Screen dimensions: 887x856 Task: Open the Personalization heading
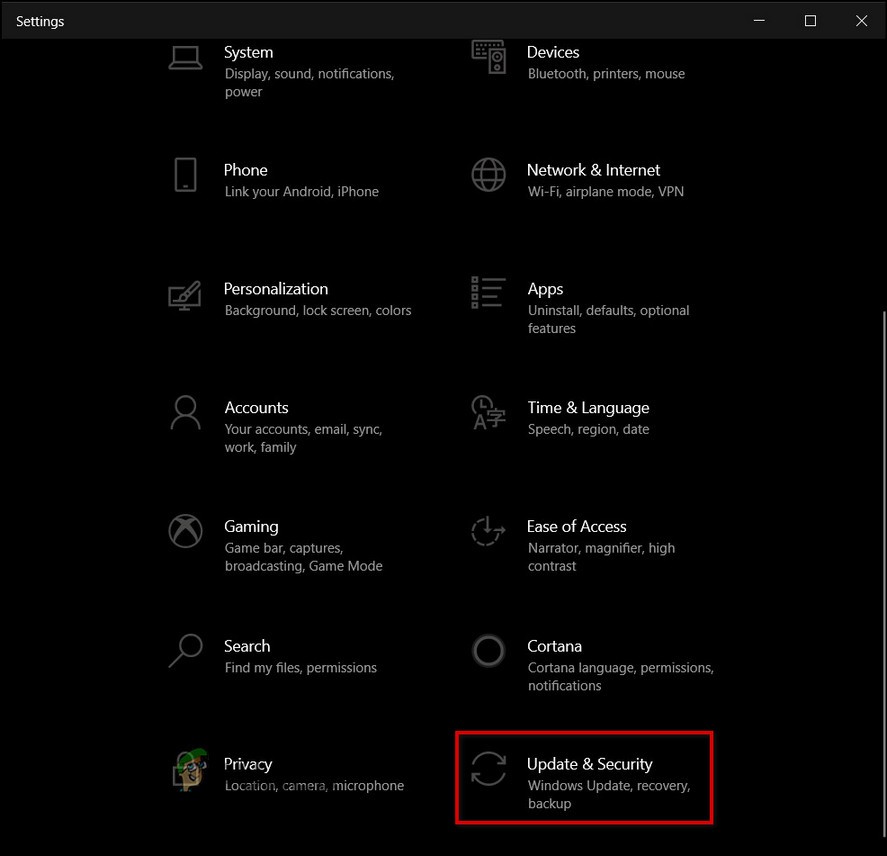275,289
